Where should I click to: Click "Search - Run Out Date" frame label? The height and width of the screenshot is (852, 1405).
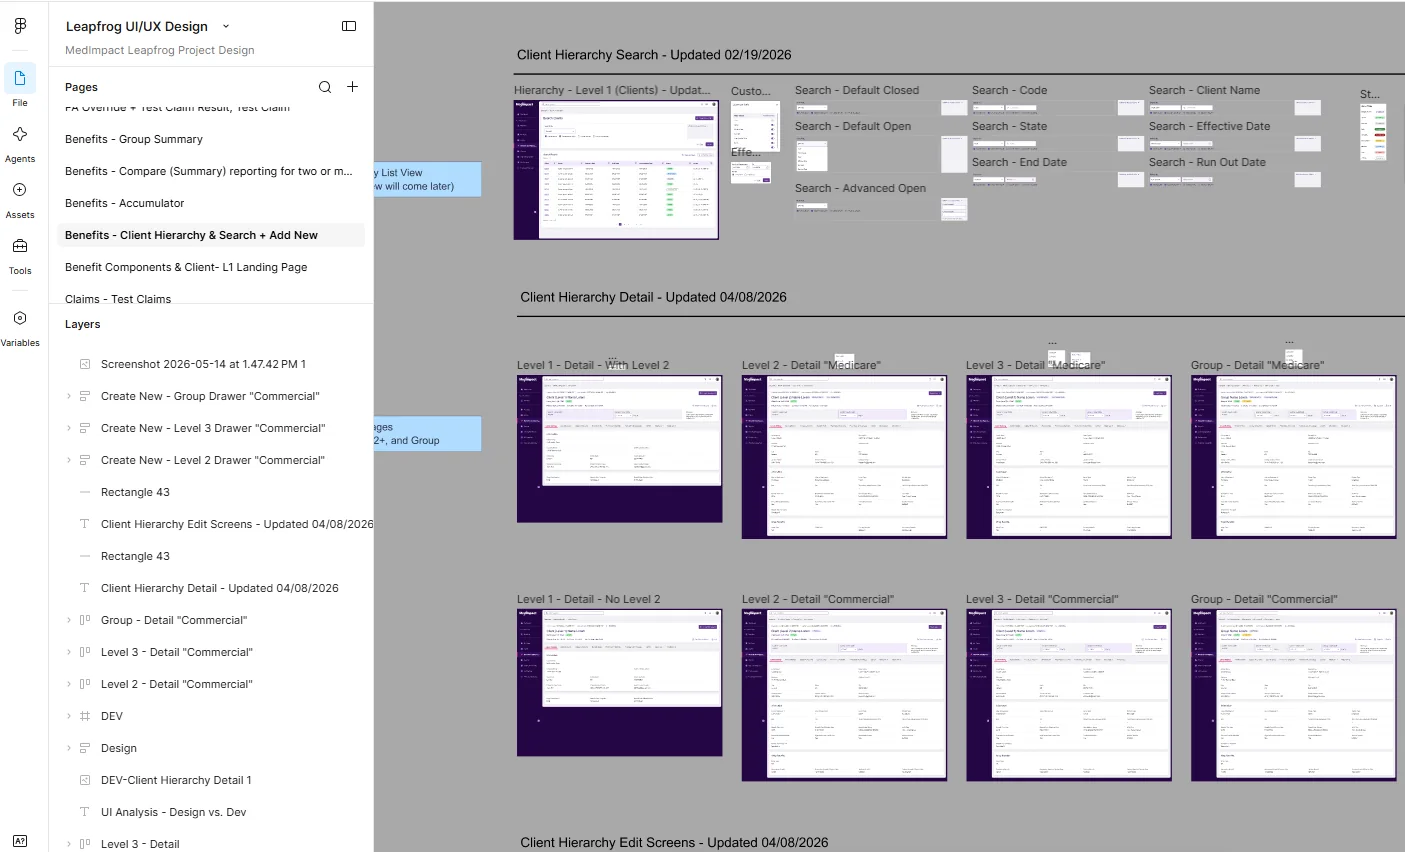point(1207,162)
